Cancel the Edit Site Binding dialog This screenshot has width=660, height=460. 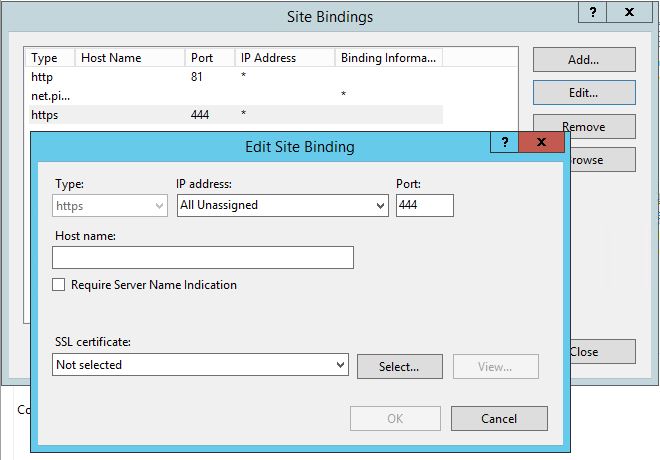(x=499, y=418)
